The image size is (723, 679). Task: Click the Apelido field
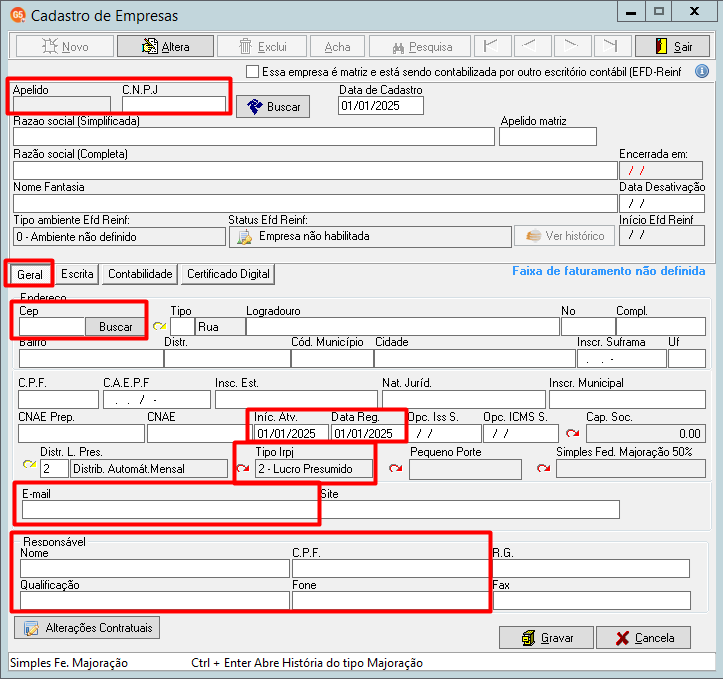62,104
